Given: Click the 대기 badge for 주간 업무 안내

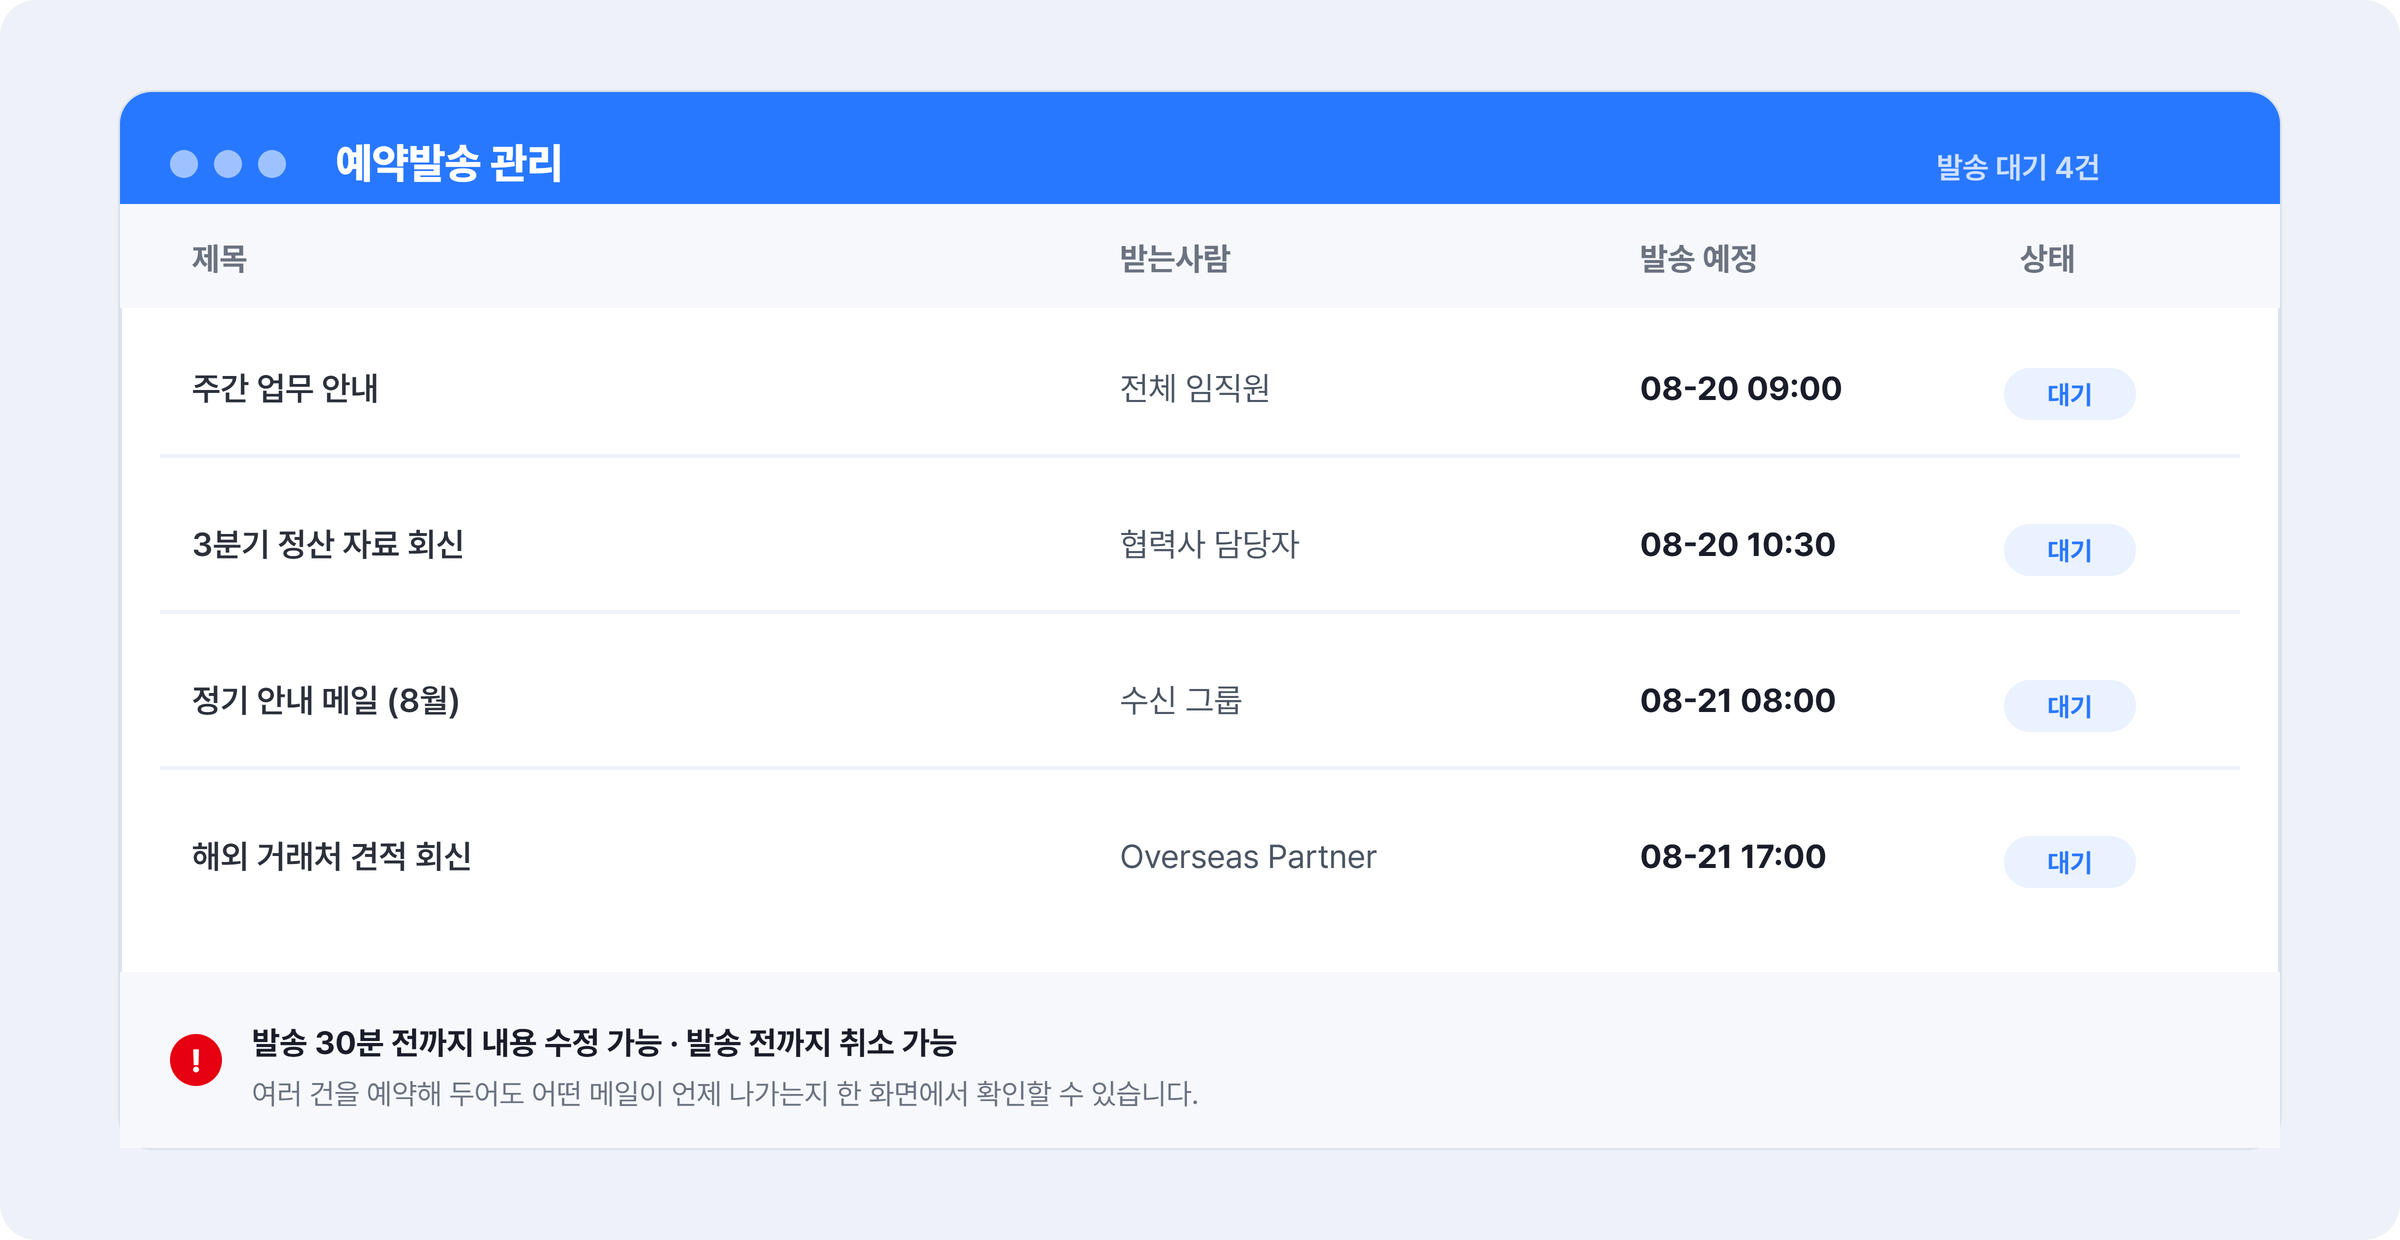Looking at the screenshot, I should (x=2069, y=394).
